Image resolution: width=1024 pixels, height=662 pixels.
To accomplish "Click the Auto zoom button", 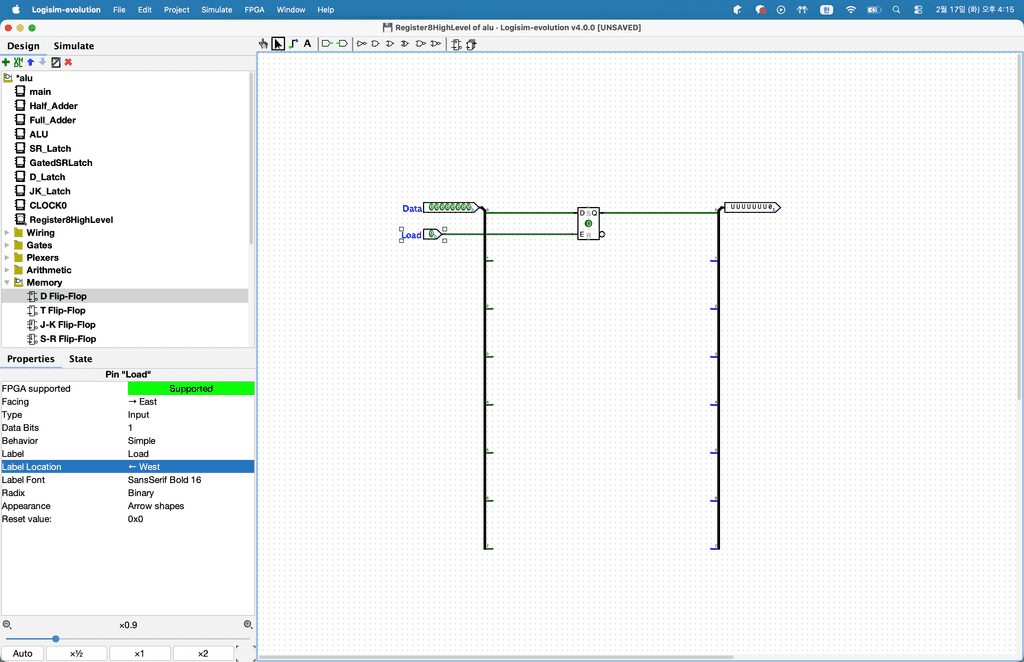I will [x=22, y=654].
